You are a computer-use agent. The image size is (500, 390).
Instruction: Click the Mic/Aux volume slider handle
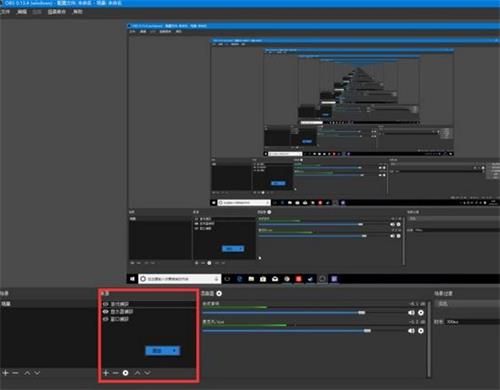[x=367, y=331]
